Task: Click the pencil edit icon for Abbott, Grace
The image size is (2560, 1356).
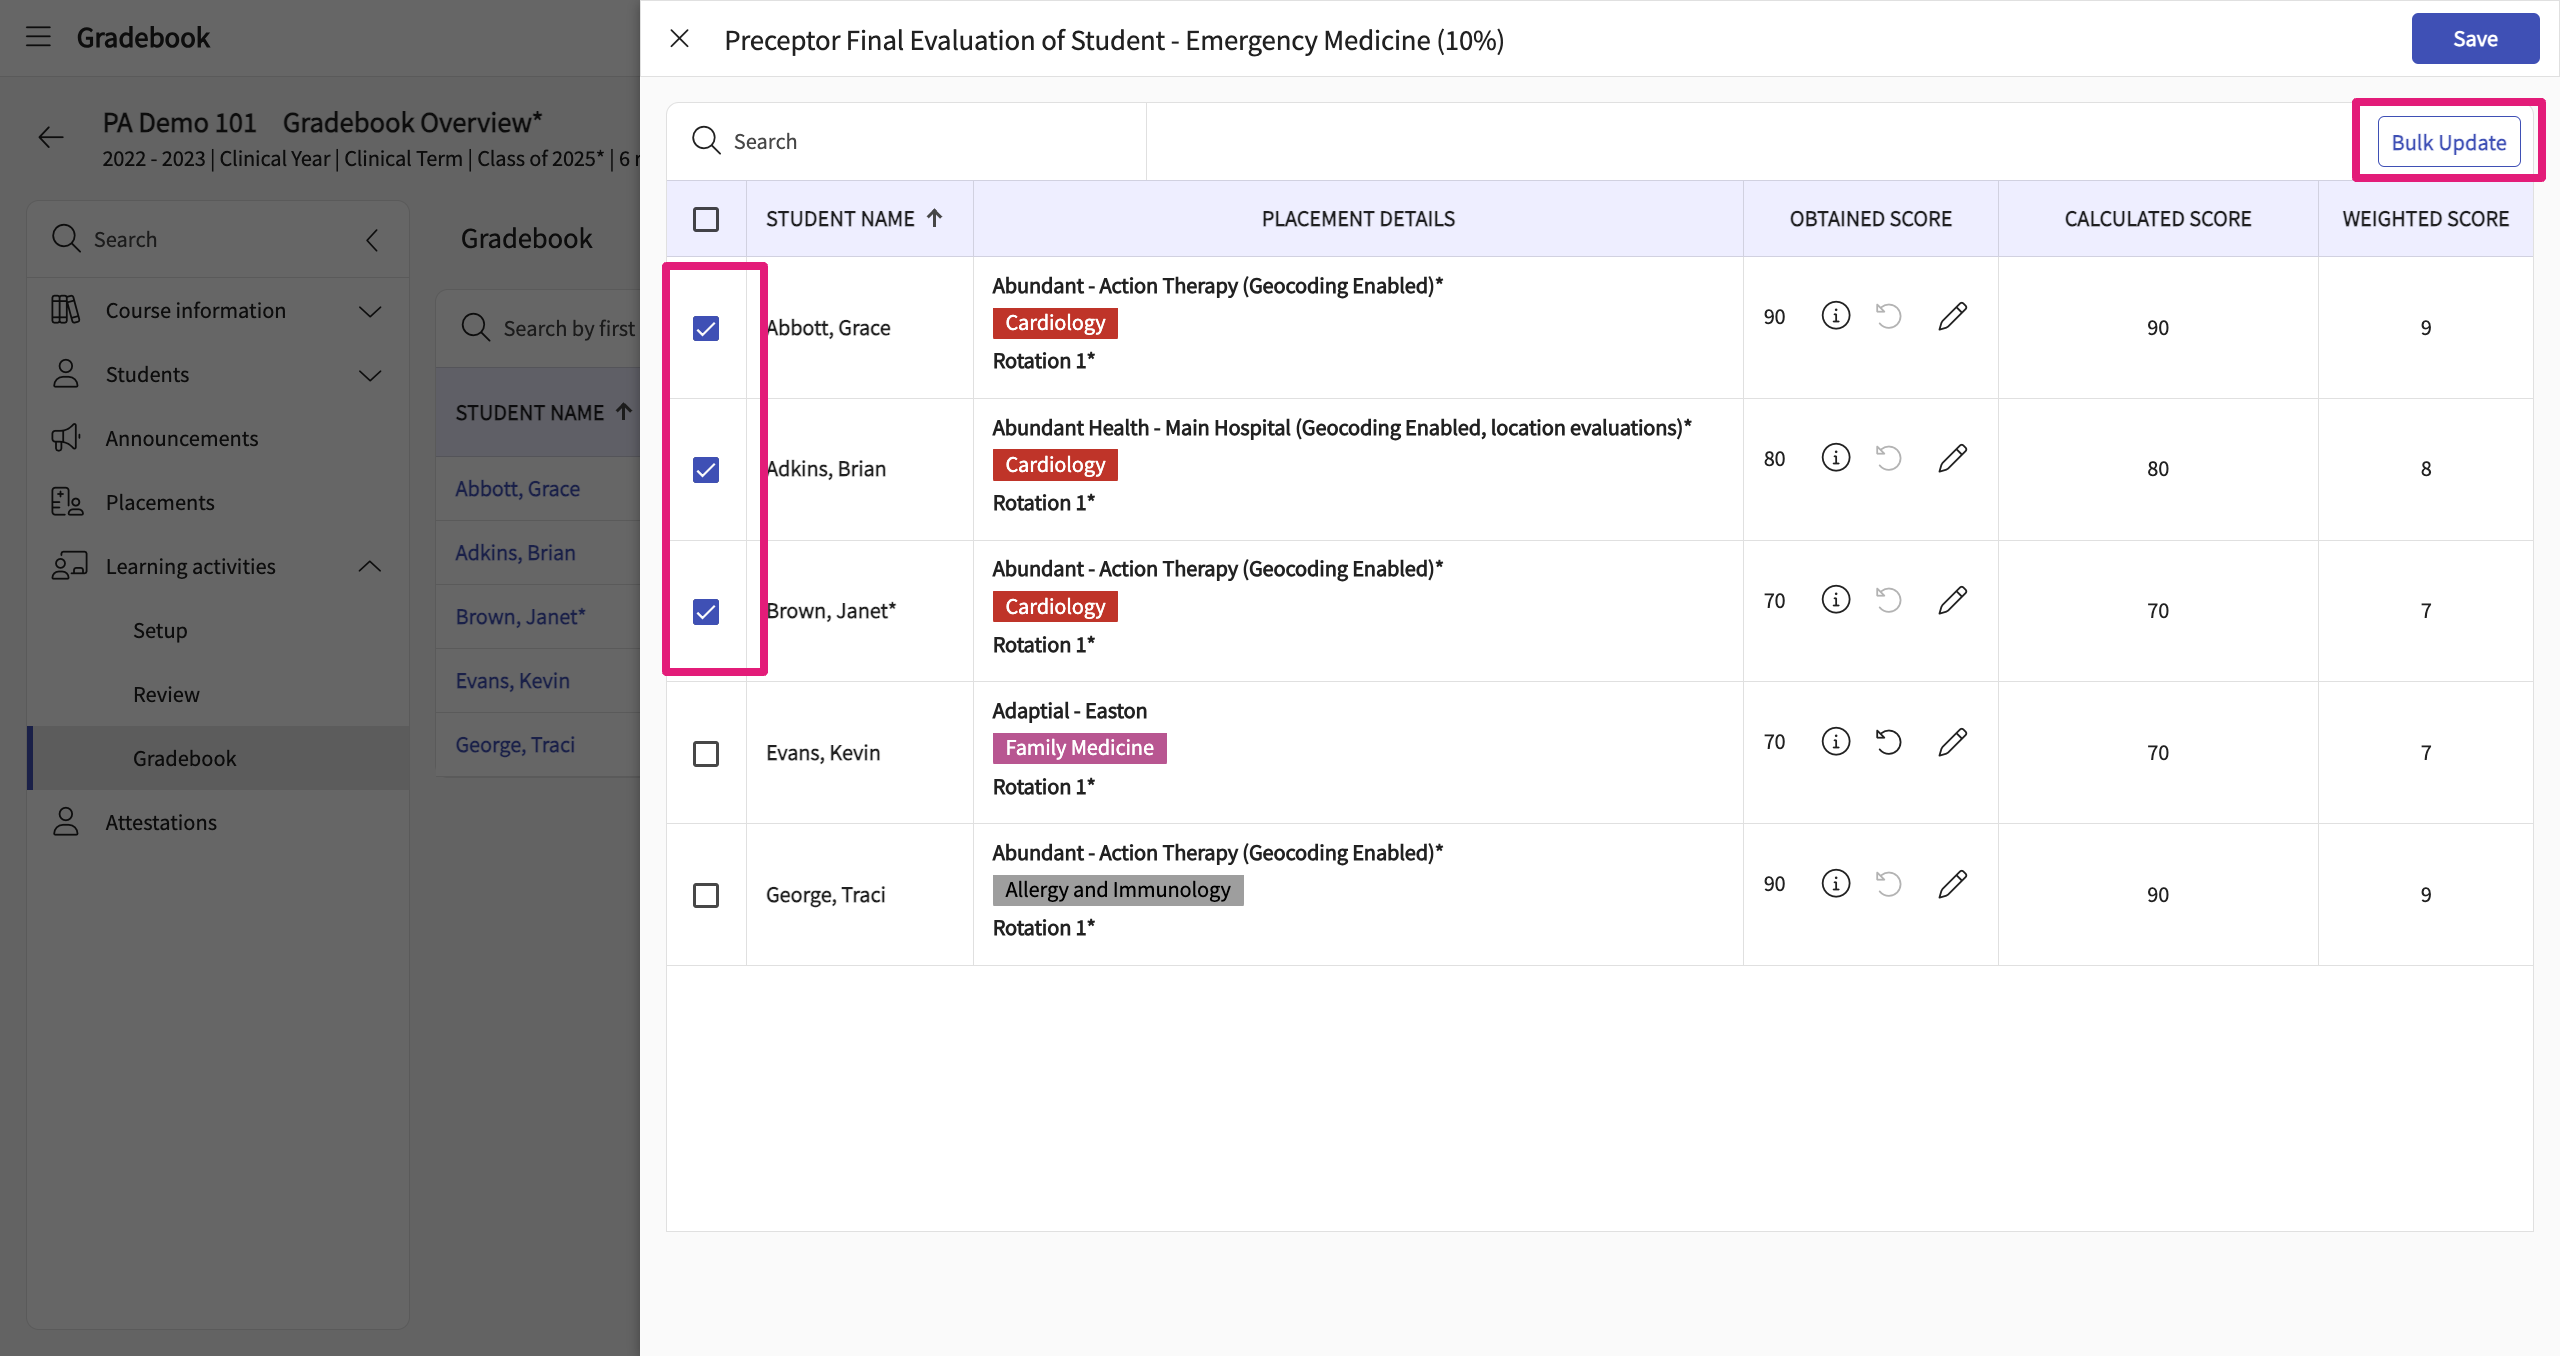Action: click(x=1952, y=316)
